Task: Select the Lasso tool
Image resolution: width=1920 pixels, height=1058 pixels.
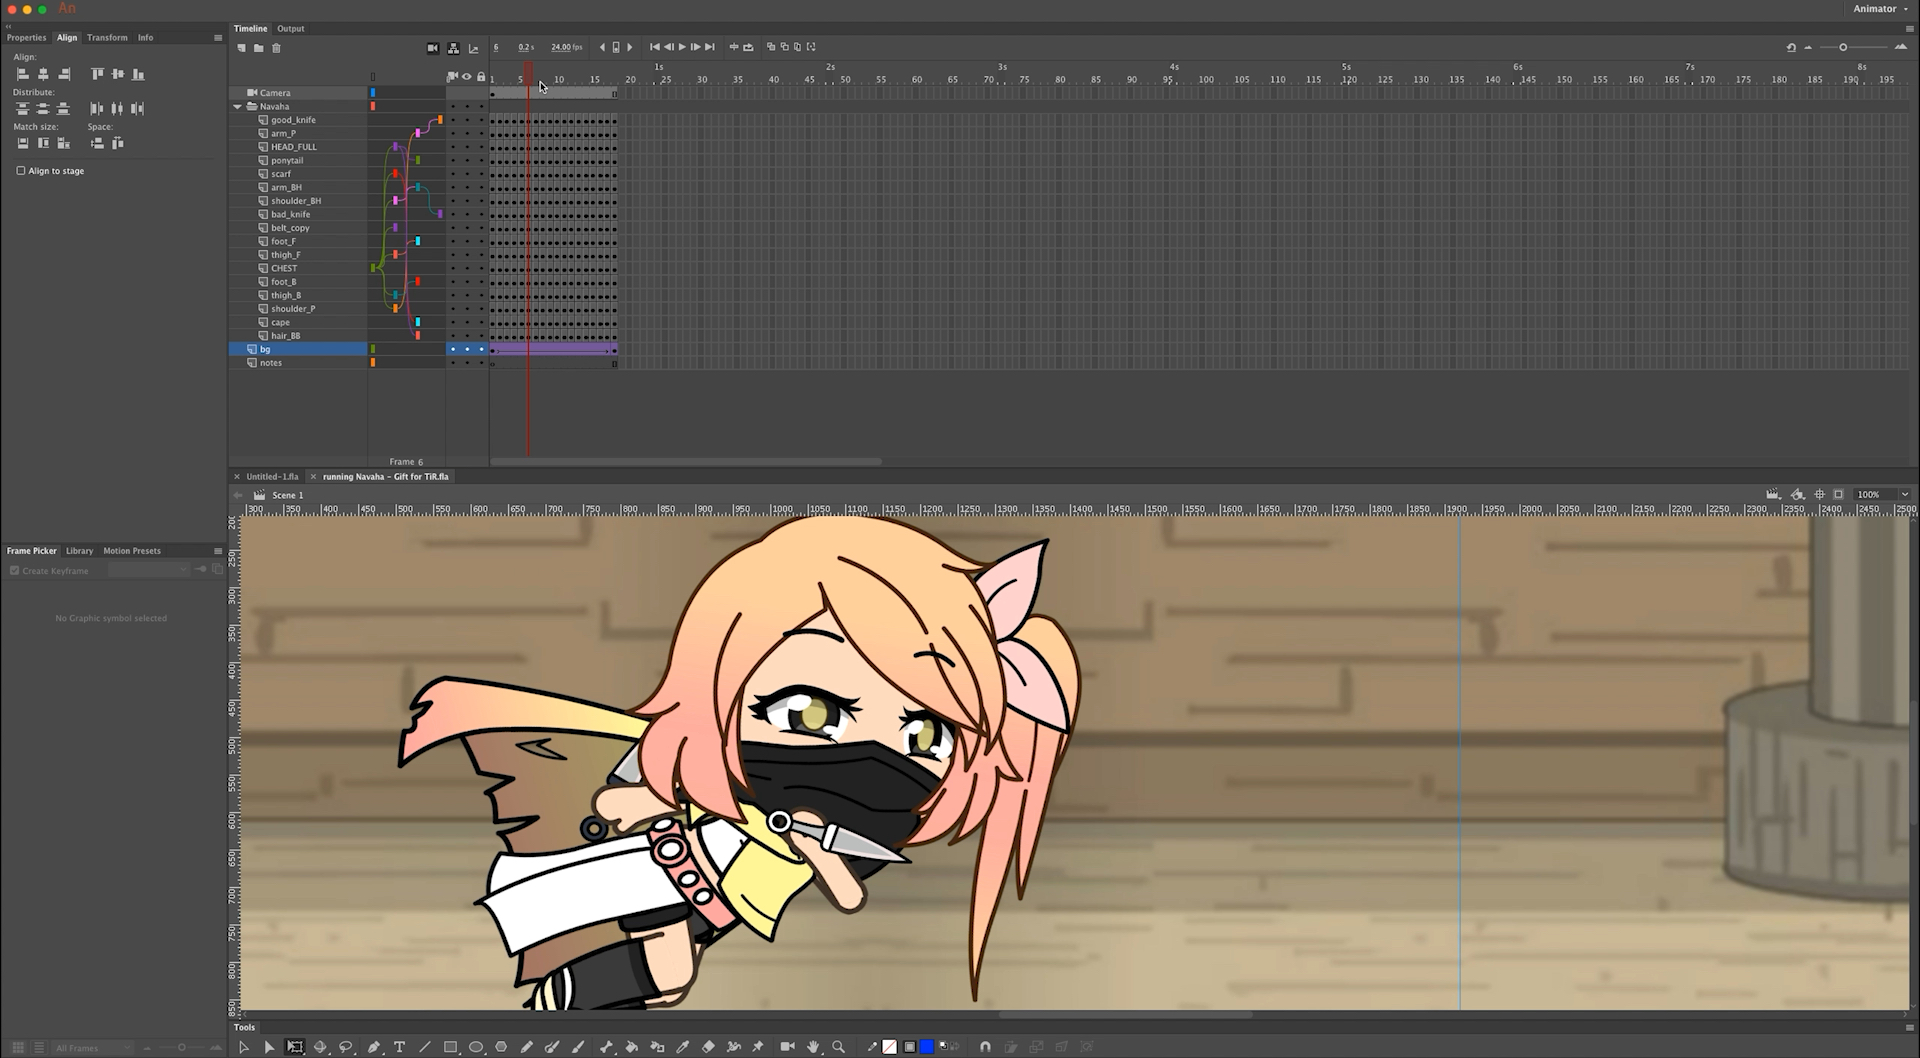Action: click(346, 1047)
